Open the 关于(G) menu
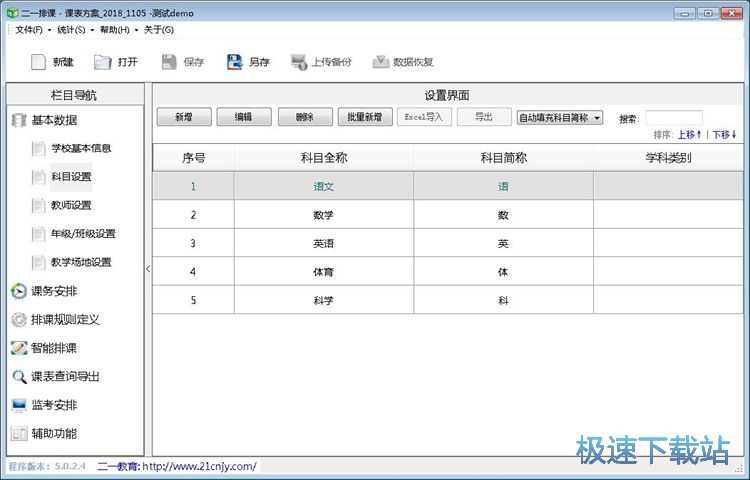This screenshot has height=480, width=750. [x=159, y=30]
